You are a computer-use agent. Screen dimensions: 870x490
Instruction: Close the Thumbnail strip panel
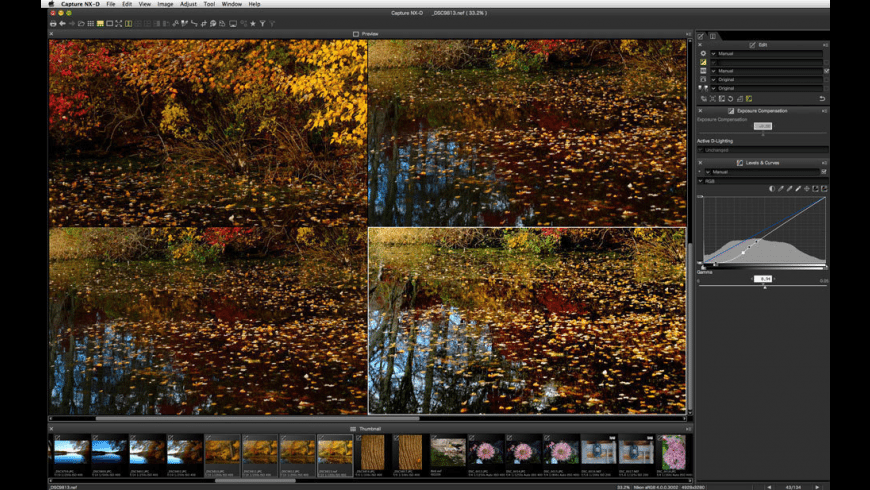pyautogui.click(x=51, y=428)
